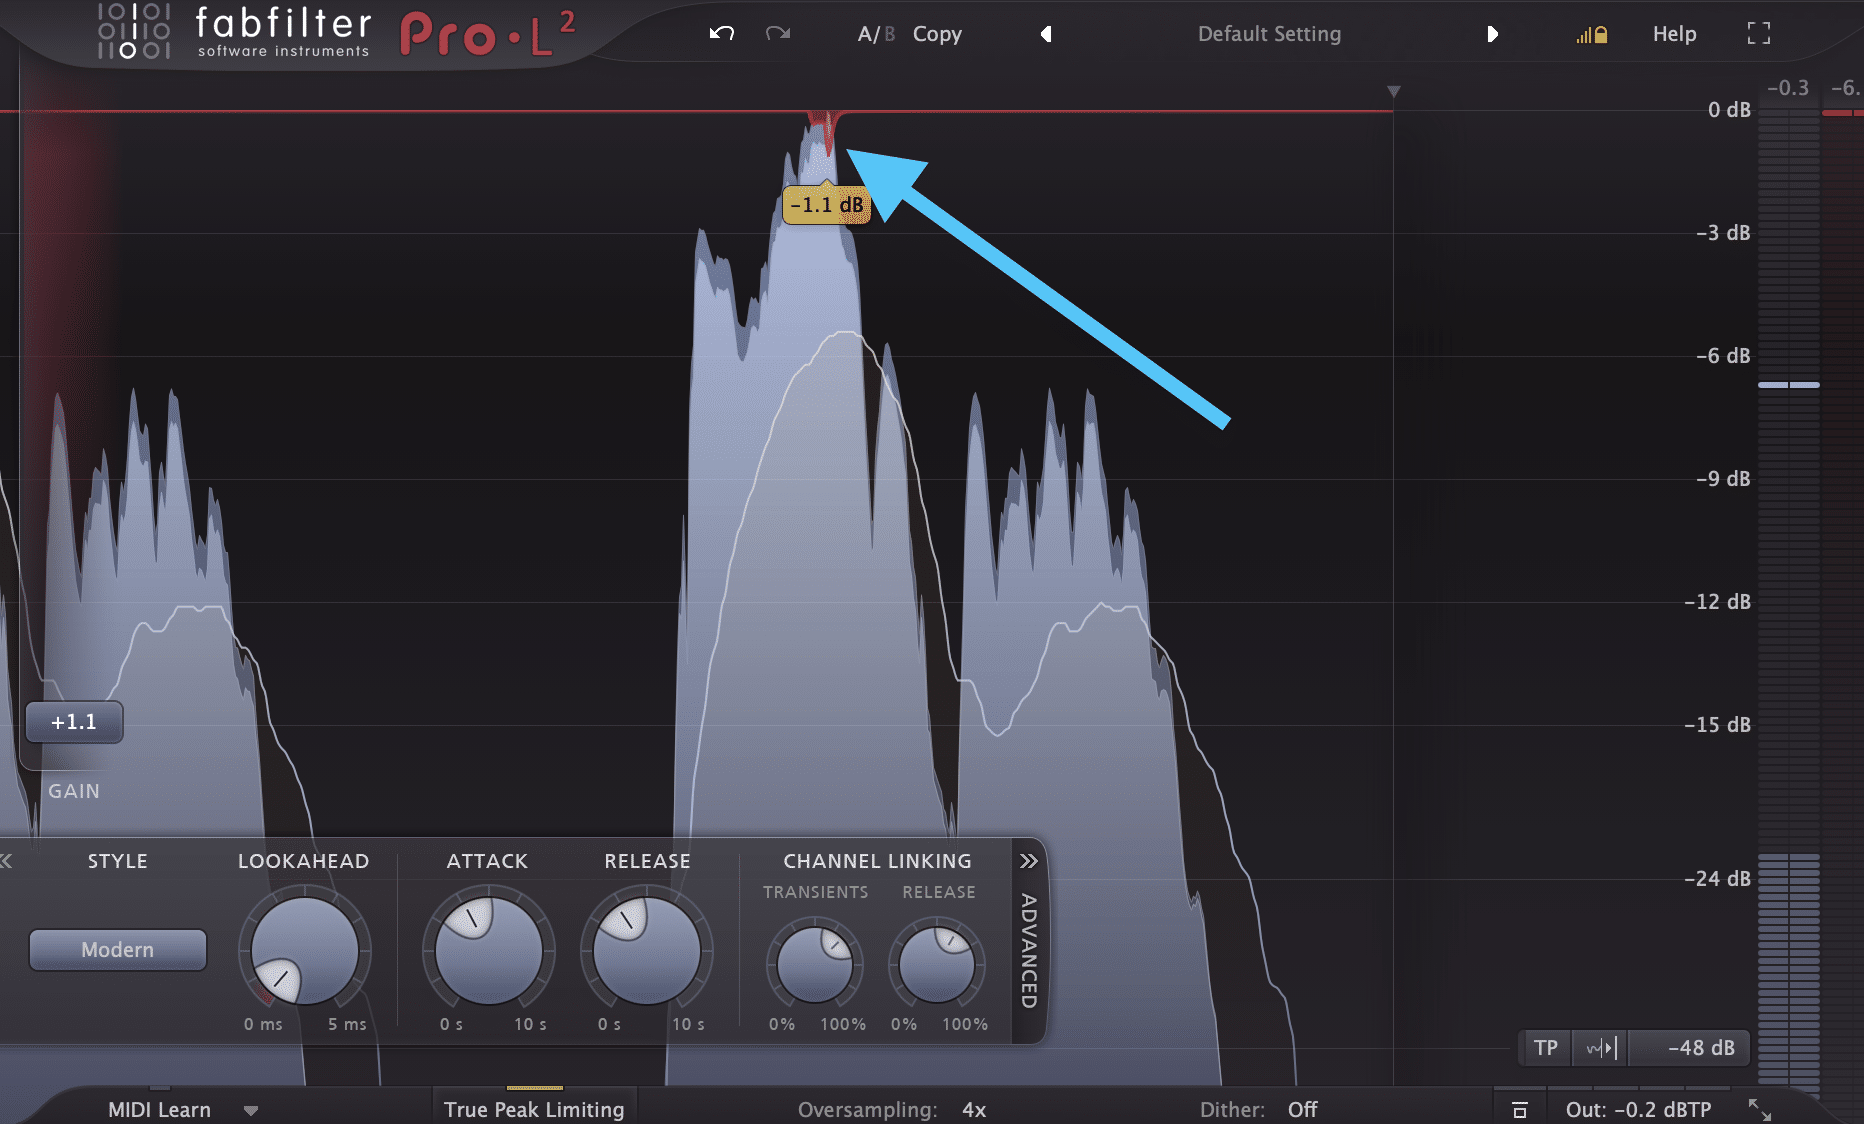Load next preset with right arrow
The width and height of the screenshot is (1864, 1124).
pyautogui.click(x=1492, y=34)
